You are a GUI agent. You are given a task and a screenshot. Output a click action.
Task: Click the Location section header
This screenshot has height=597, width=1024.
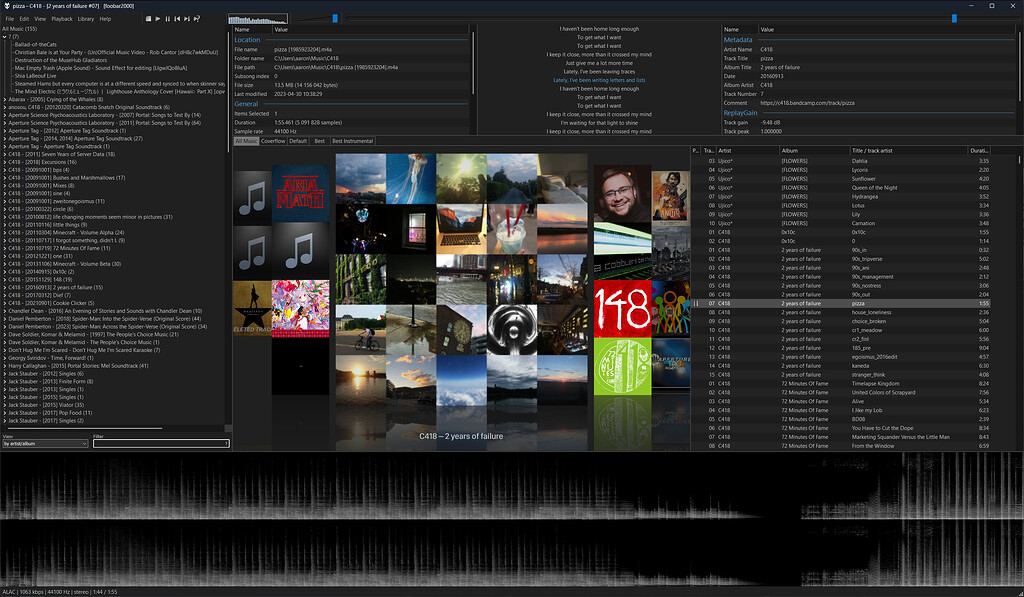[247, 40]
